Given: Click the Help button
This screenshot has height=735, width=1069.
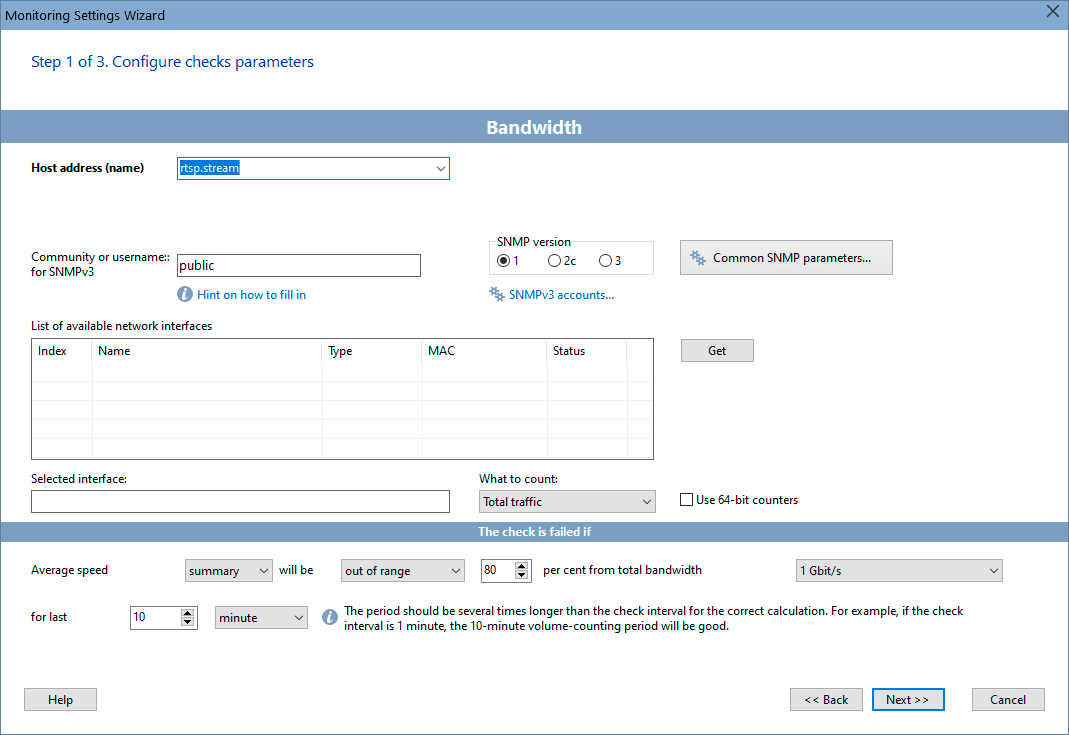Looking at the screenshot, I should 59,699.
